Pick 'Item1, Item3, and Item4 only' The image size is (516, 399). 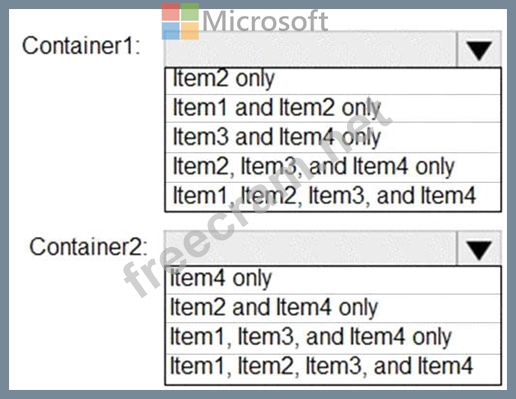[333, 338]
